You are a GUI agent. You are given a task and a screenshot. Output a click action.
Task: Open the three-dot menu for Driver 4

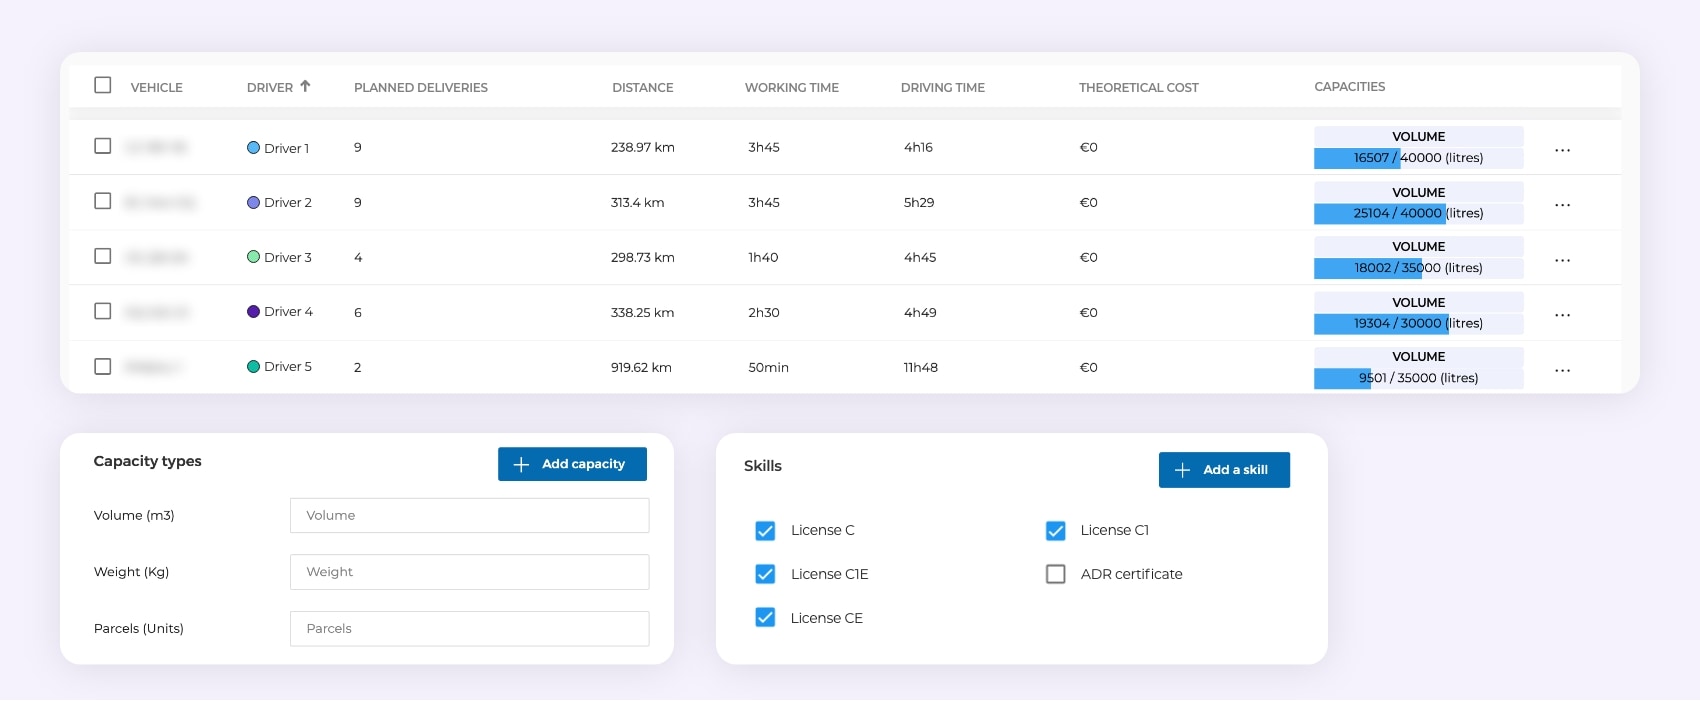(1562, 315)
